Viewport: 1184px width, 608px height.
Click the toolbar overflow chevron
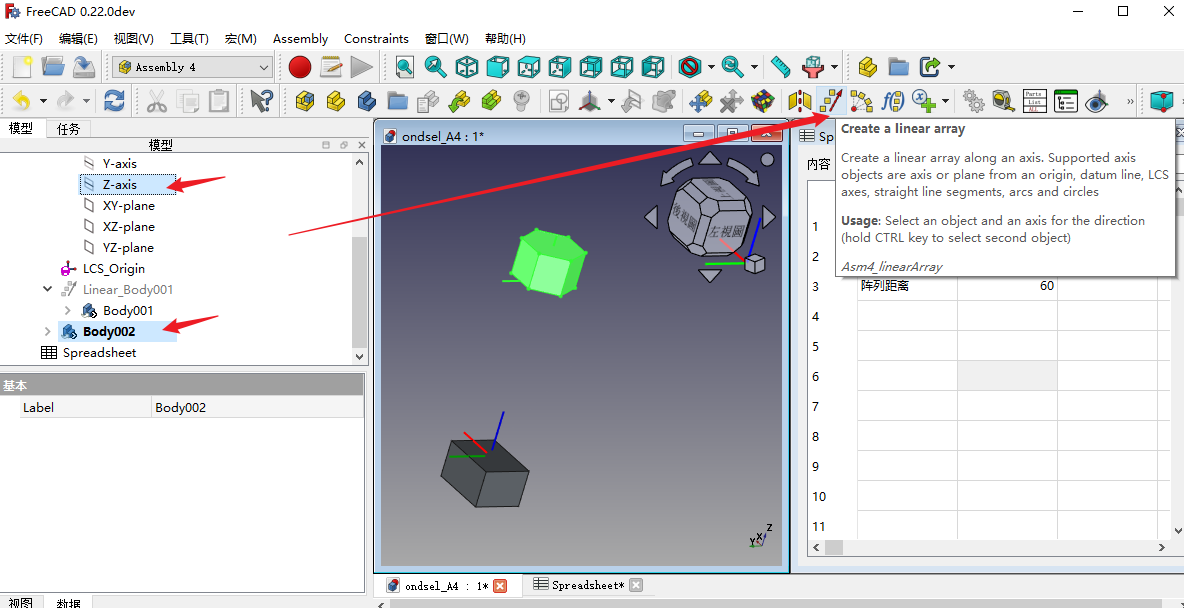(x=1130, y=101)
